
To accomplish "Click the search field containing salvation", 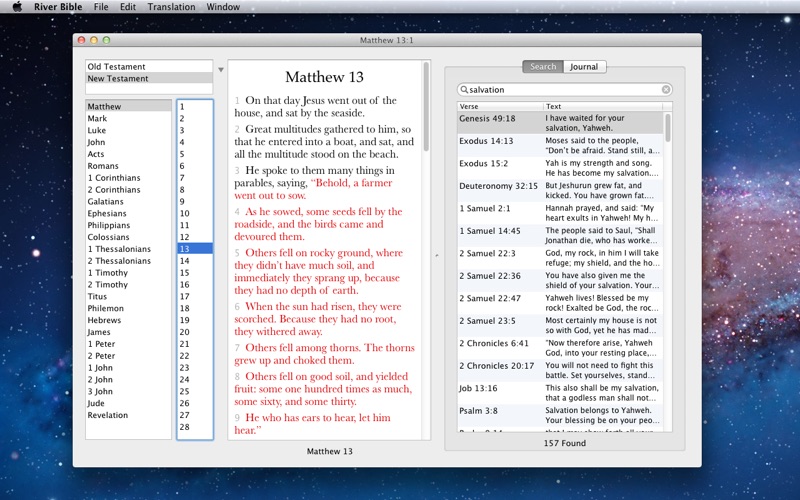I will tap(560, 90).
